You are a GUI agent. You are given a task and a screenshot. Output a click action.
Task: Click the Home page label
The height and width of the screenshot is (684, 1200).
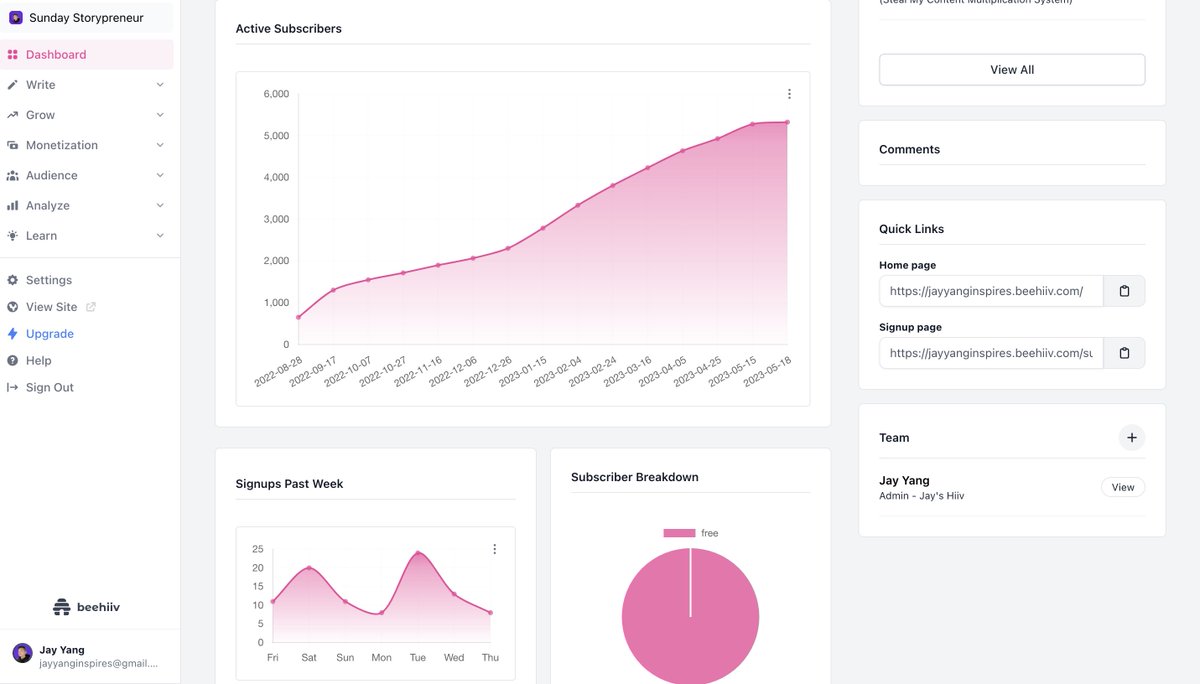tap(907, 265)
